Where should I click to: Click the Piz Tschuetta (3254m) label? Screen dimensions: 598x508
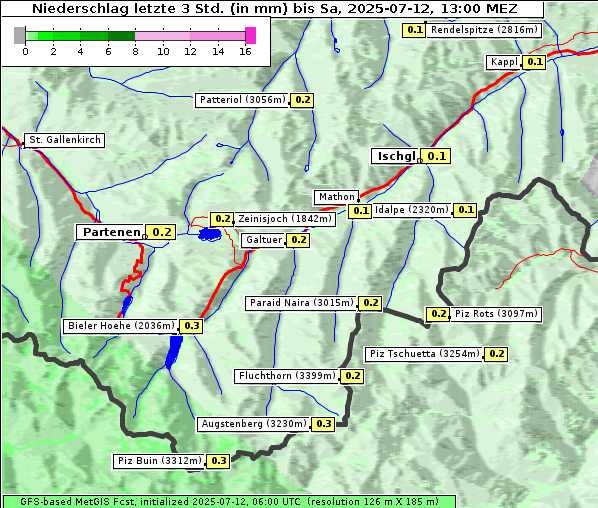coord(424,354)
